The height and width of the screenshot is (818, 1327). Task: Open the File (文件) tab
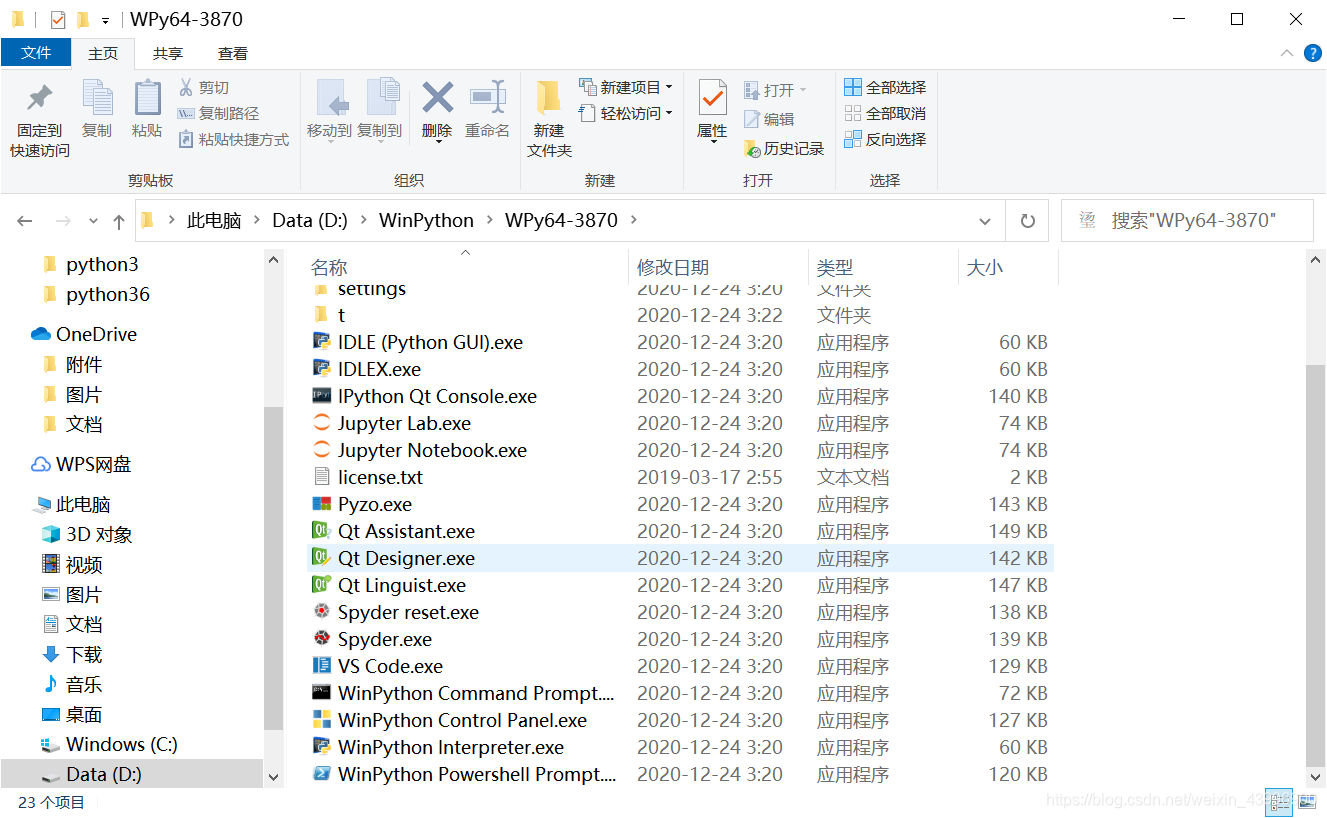pos(36,53)
